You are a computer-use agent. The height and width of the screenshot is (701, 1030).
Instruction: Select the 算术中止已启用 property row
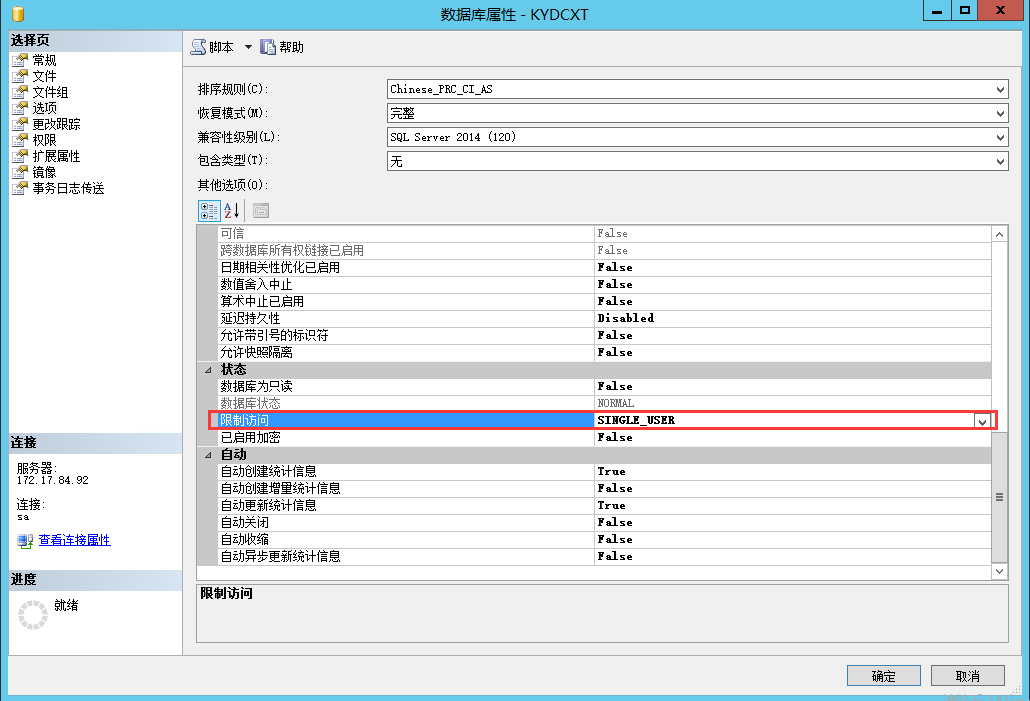click(604, 302)
